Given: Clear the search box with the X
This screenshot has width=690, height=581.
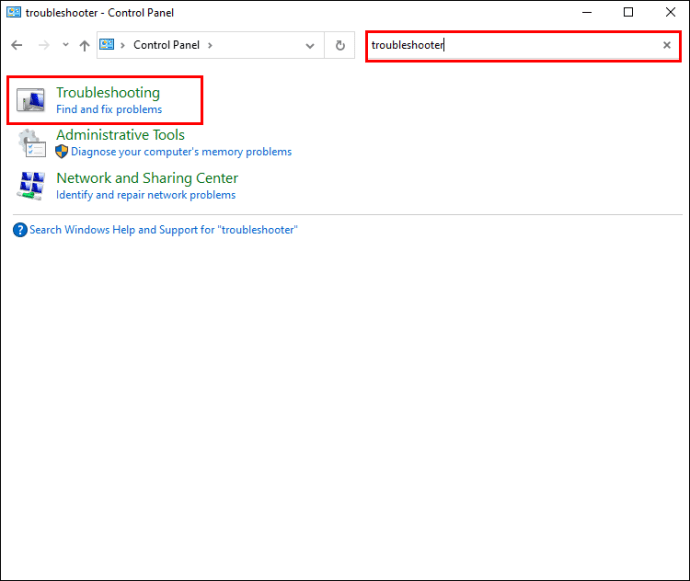Looking at the screenshot, I should [x=667, y=45].
